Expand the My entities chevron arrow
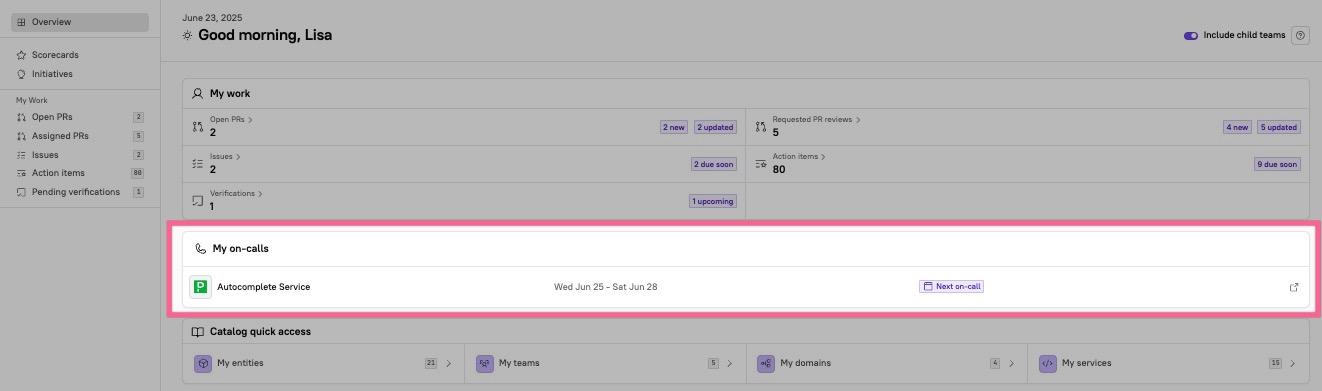This screenshot has height=391, width=1322. [449, 363]
